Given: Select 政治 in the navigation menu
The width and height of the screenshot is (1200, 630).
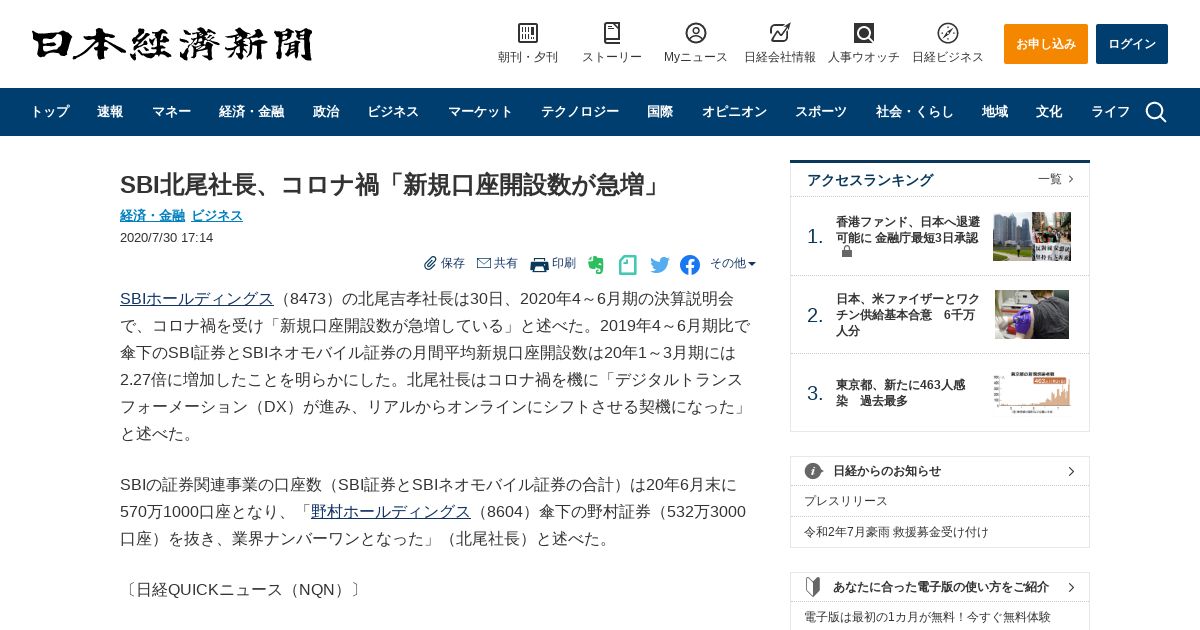Looking at the screenshot, I should [326, 112].
